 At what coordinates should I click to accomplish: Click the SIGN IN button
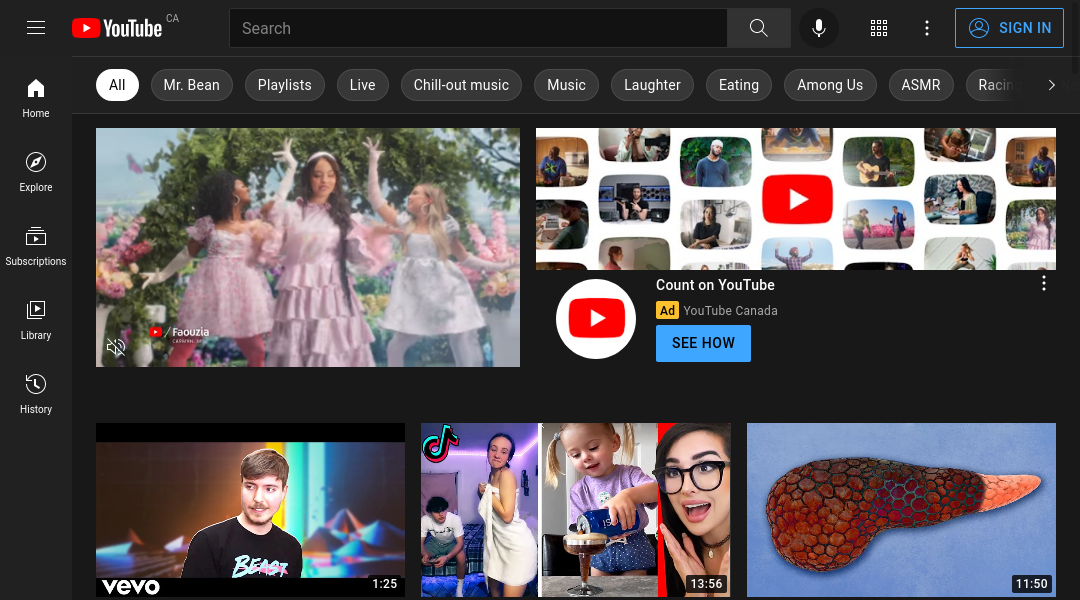click(1009, 28)
